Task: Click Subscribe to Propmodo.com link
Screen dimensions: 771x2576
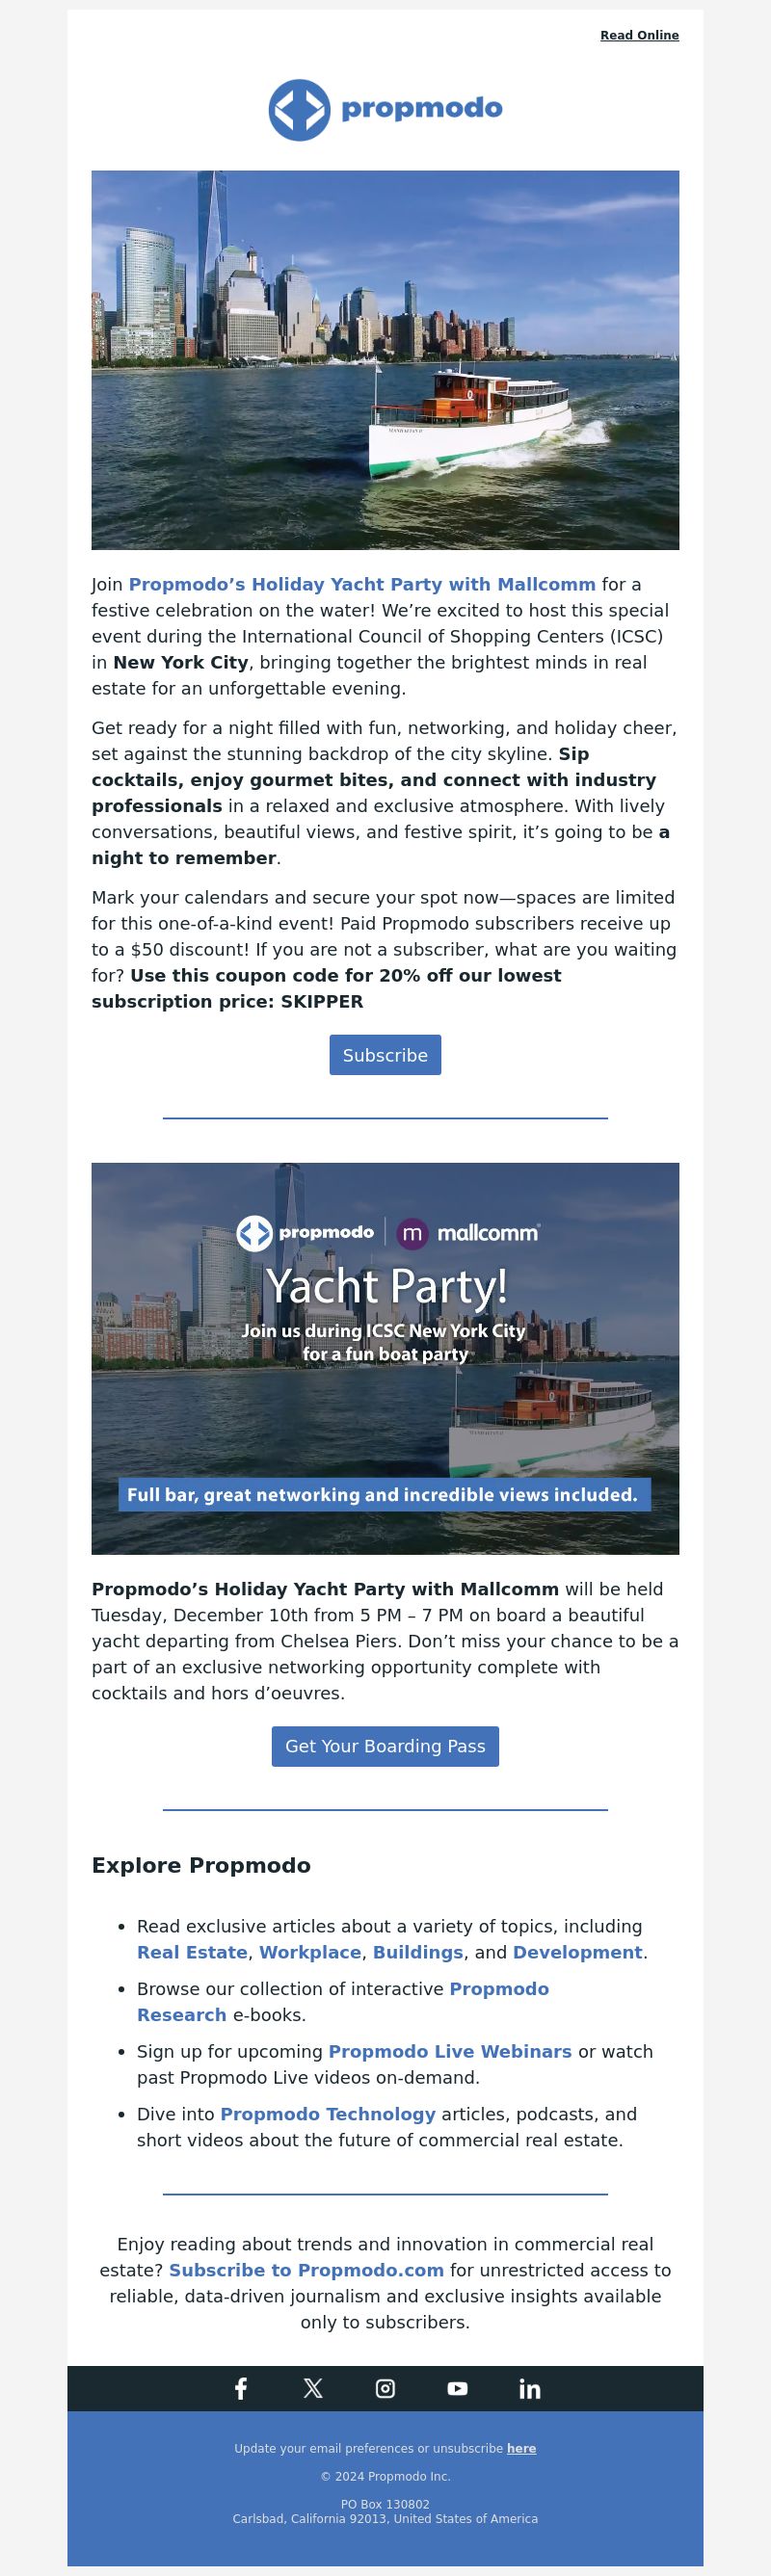Action: 306,2270
